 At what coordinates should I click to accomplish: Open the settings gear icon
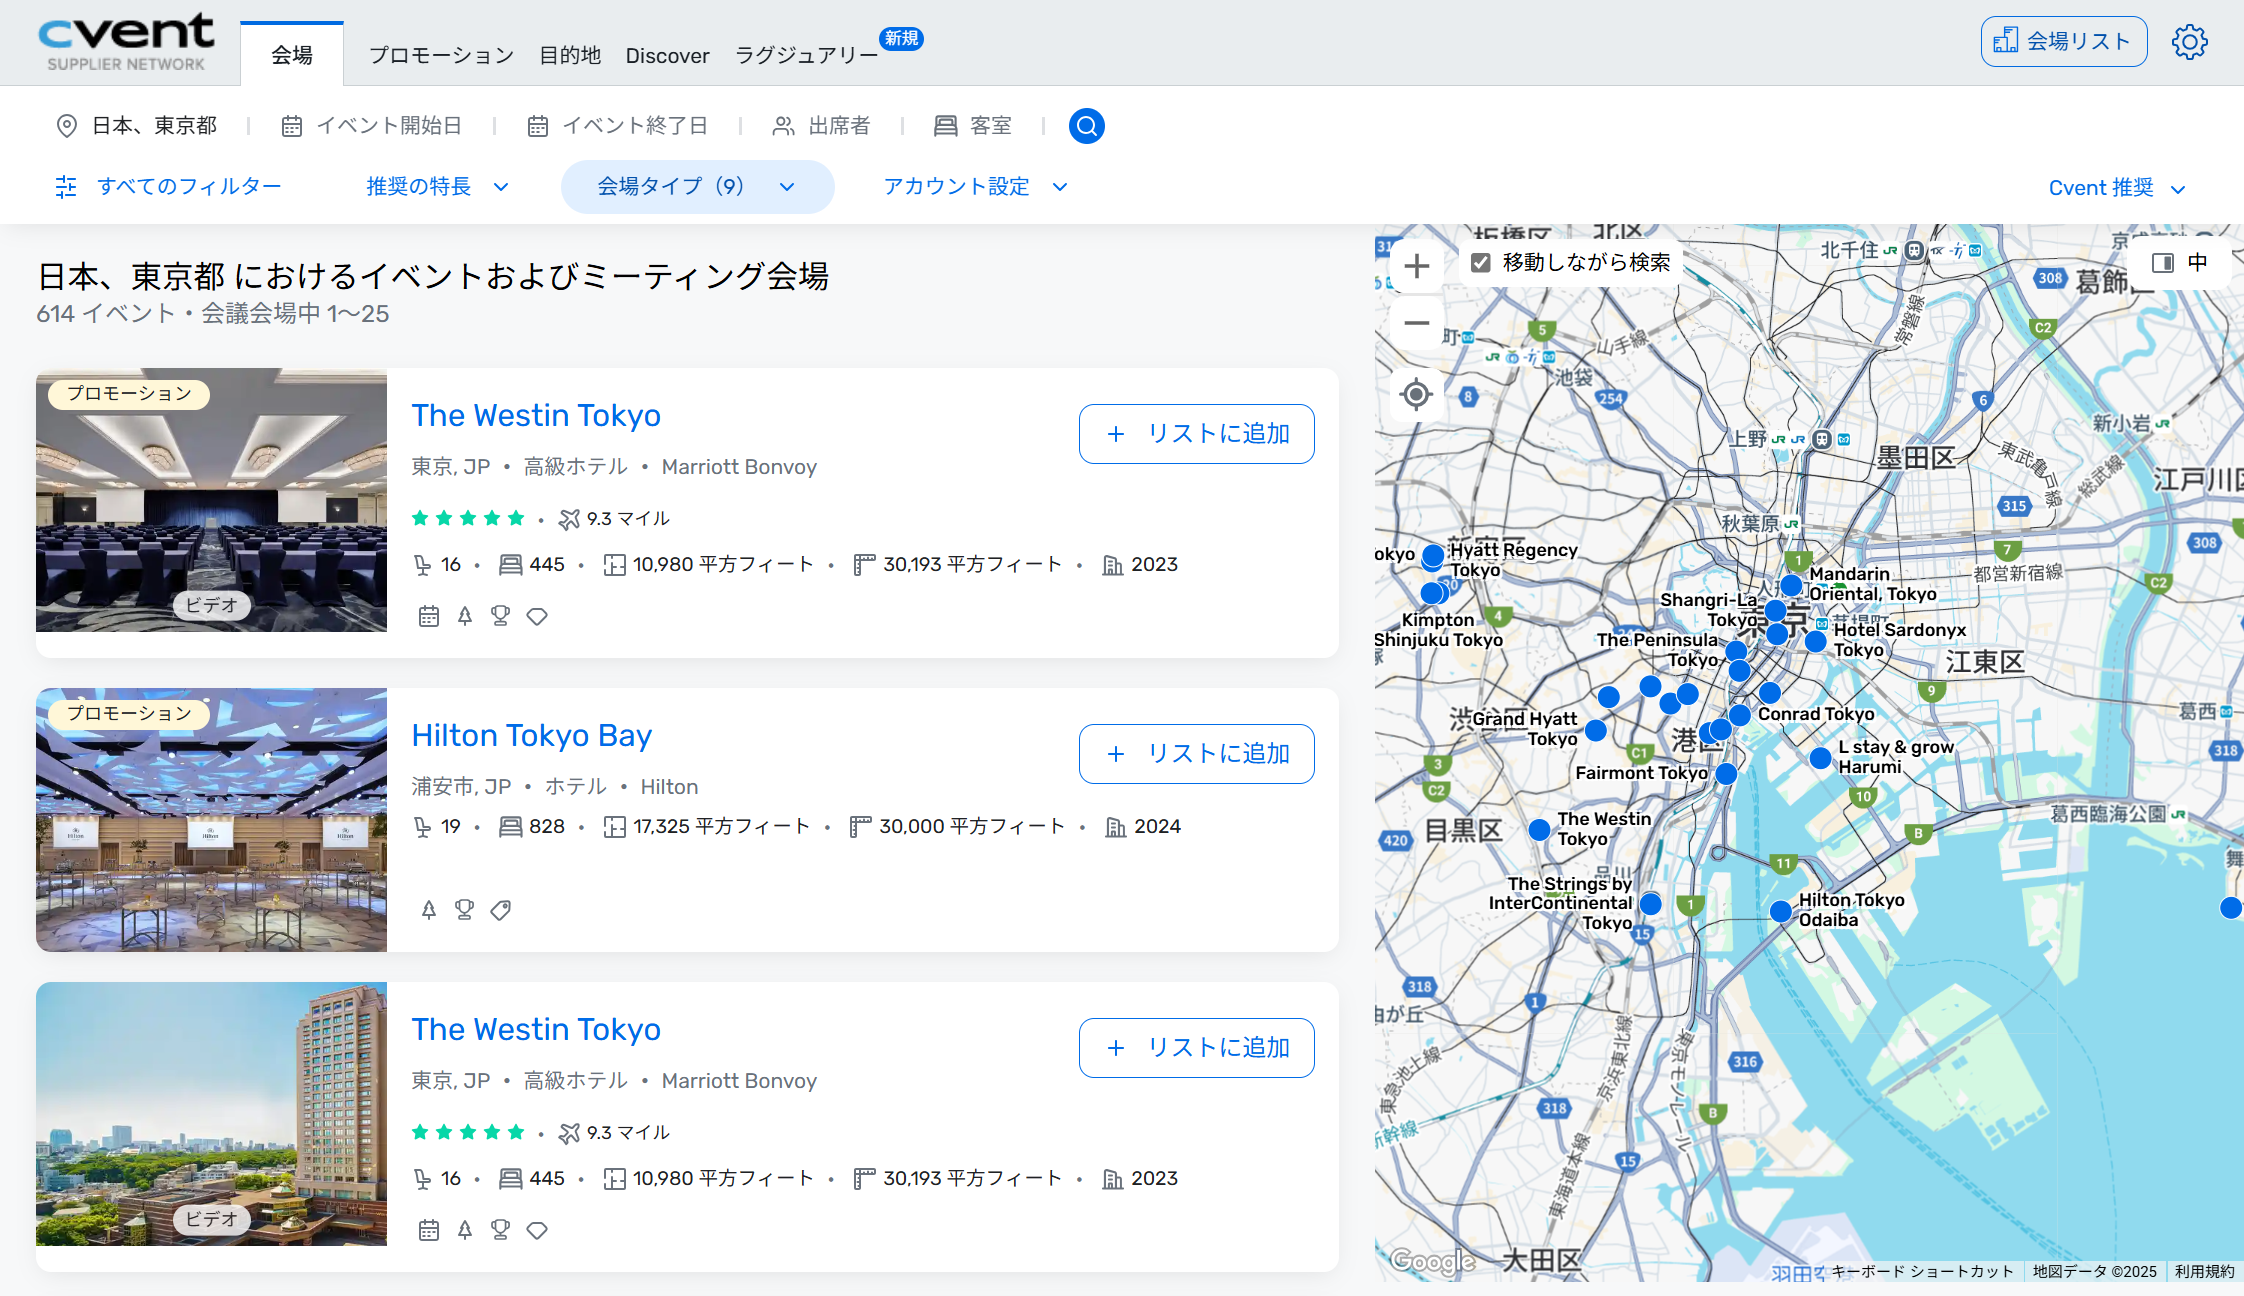tap(2189, 42)
